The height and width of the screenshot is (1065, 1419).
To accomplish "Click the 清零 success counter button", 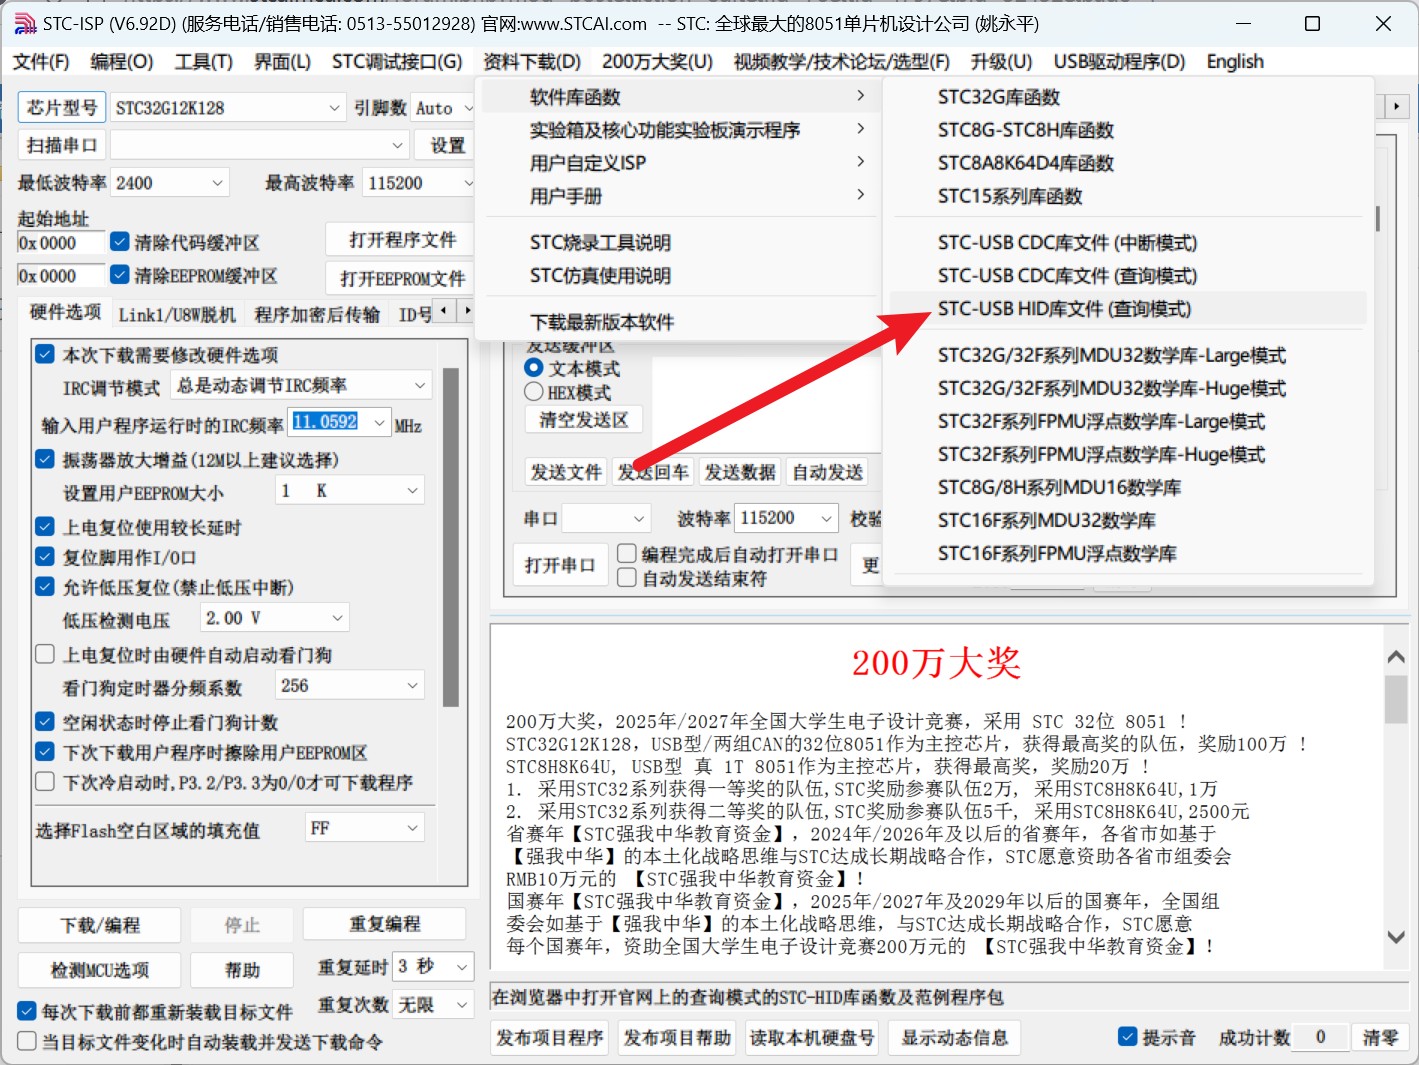I will 1380,1038.
